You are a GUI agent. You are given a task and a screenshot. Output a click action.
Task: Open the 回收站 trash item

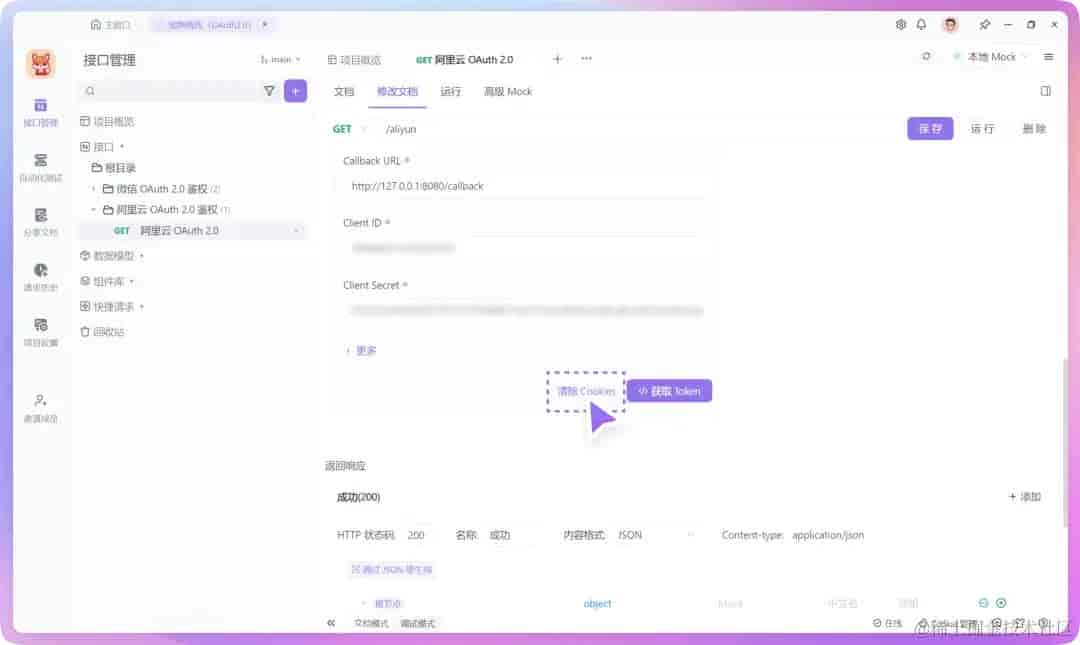click(x=102, y=332)
